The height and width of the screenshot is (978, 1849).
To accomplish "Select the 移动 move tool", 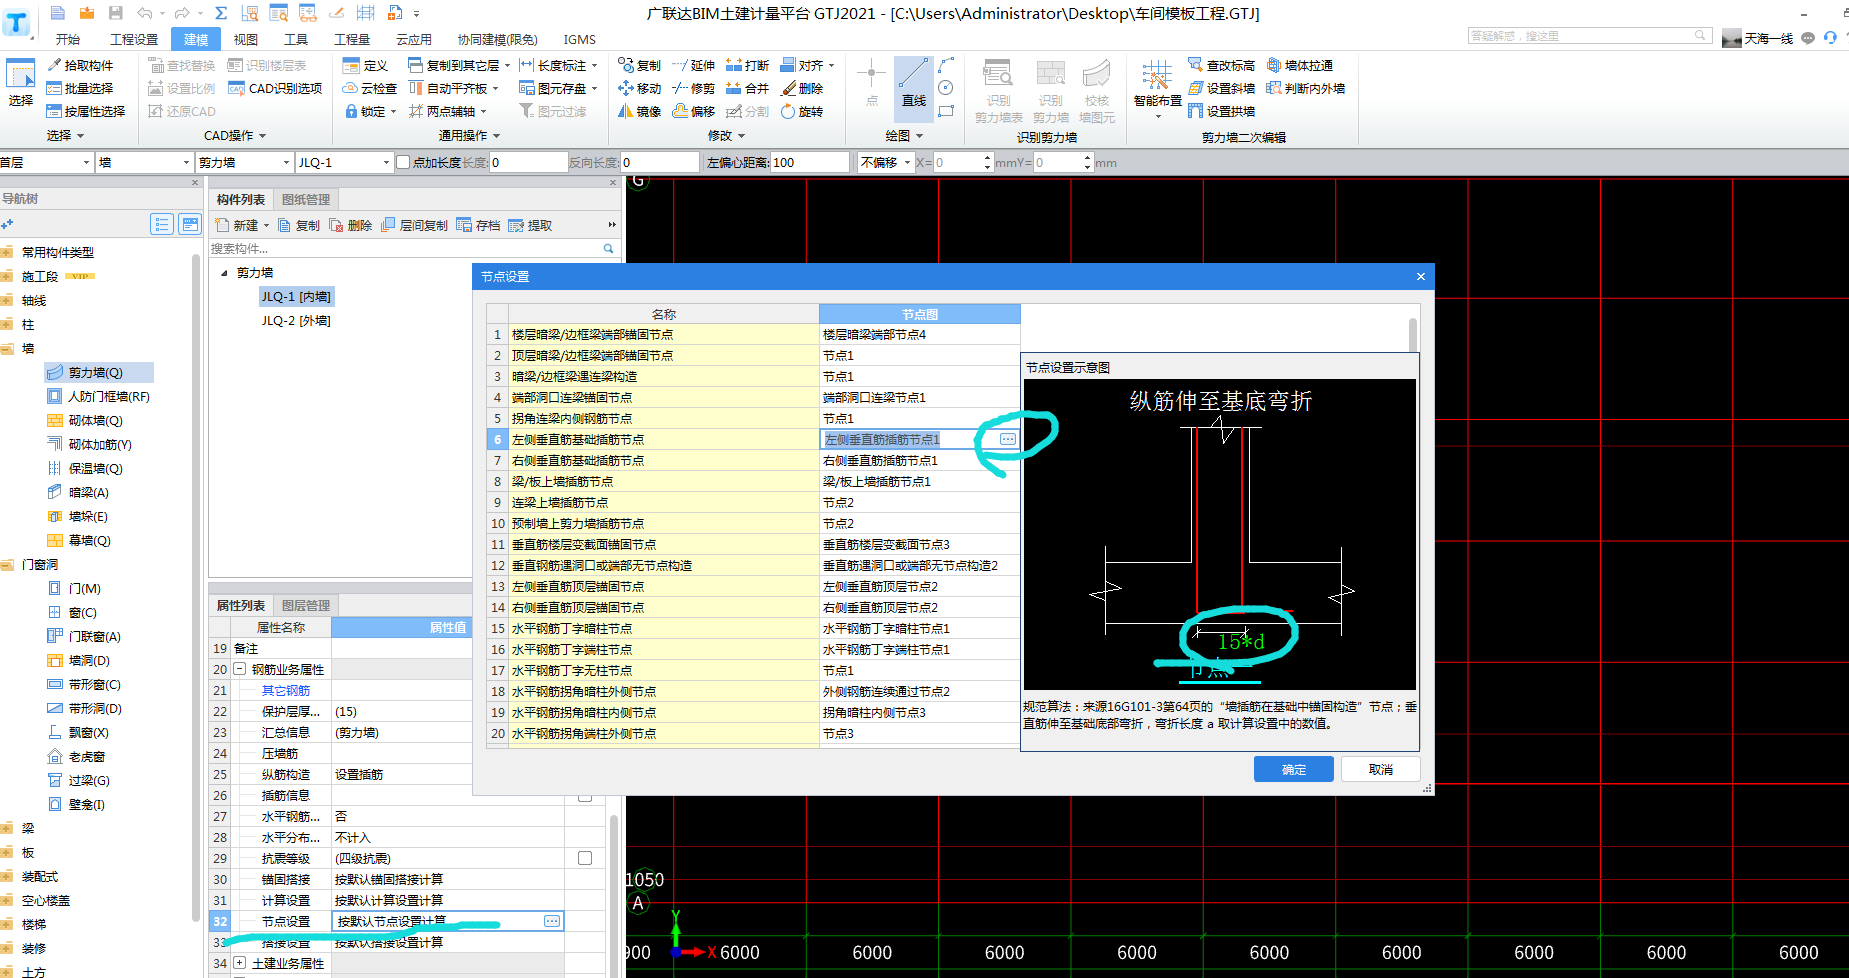I will pos(640,88).
